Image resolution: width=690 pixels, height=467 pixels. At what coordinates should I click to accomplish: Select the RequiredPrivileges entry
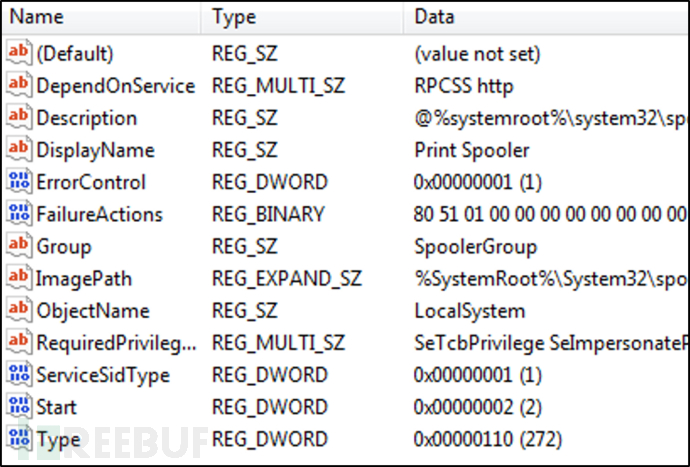tap(116, 343)
